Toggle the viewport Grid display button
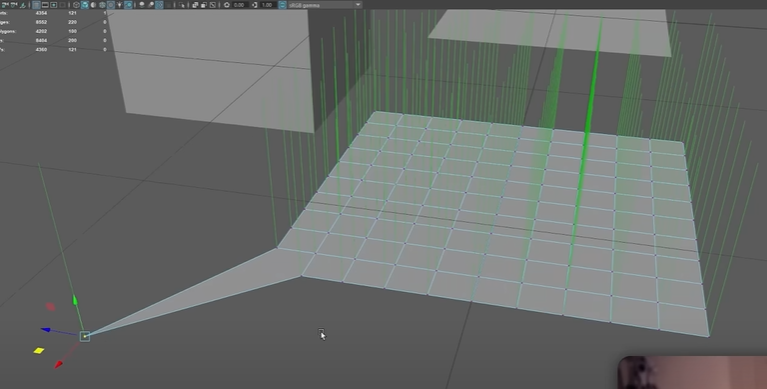Screen dimensions: 767x389 (x=36, y=5)
